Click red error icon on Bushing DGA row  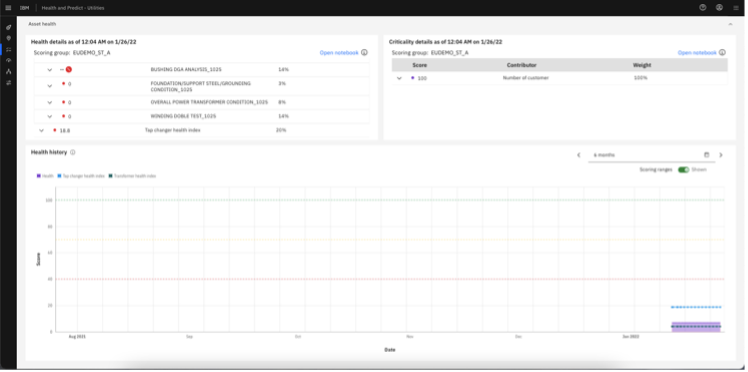click(x=69, y=70)
